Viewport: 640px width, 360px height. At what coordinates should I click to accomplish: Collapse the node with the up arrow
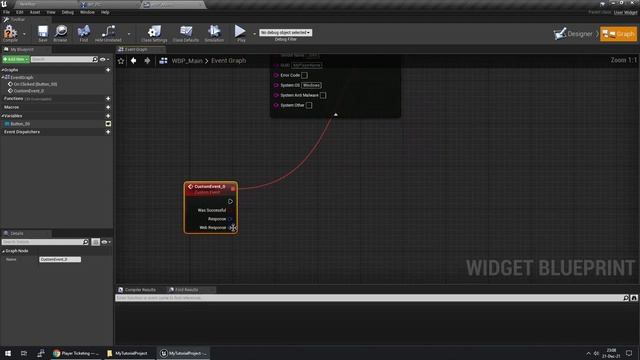tap(336, 115)
